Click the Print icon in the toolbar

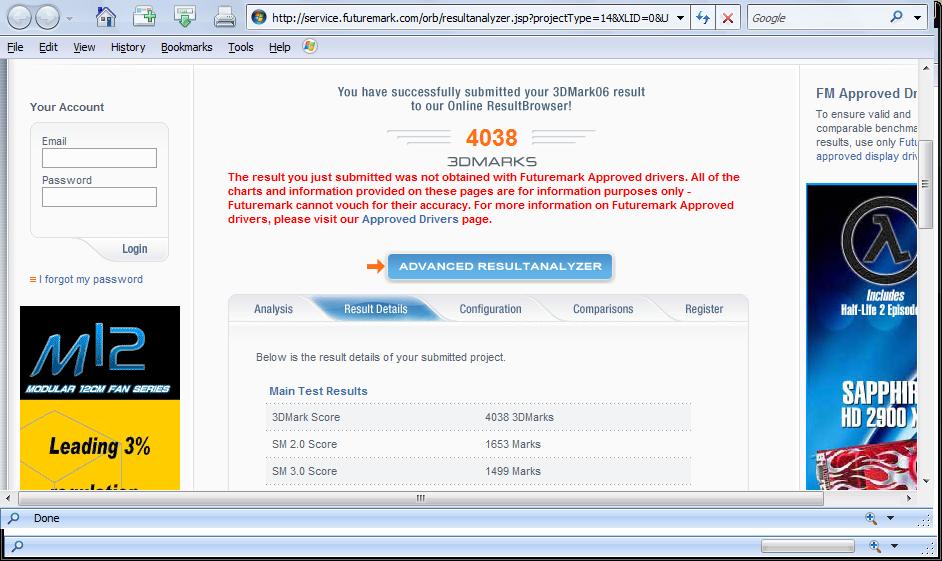(225, 16)
